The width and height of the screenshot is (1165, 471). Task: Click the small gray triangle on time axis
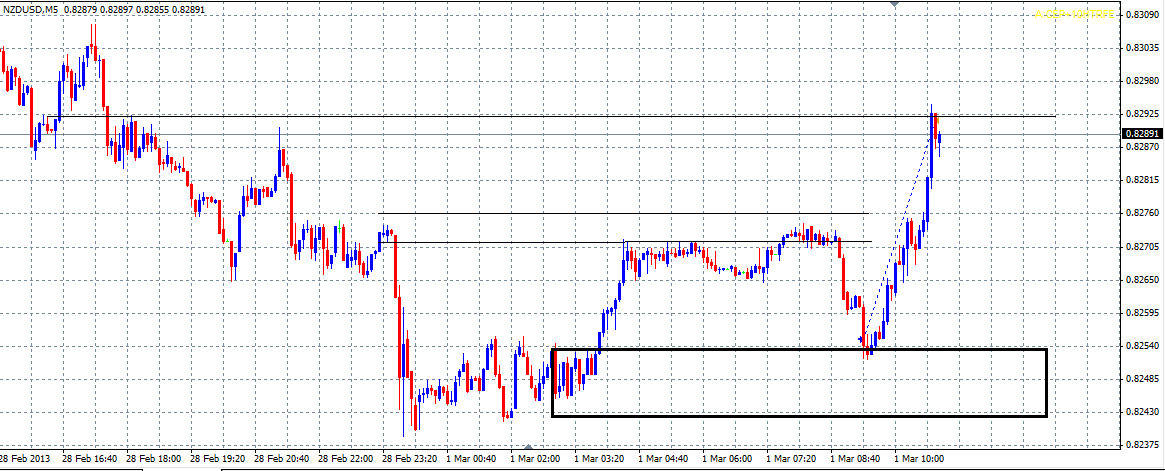pyautogui.click(x=529, y=445)
